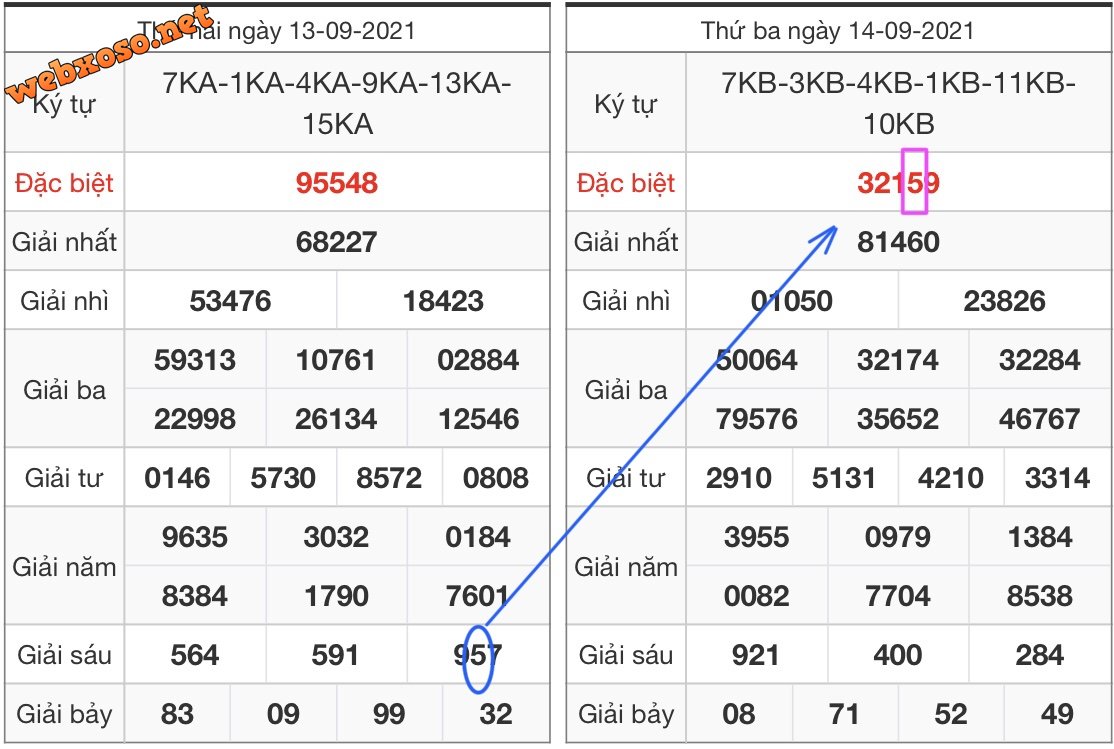The image size is (1114, 749).
Task: Choose third prize number 35652
Action: [x=898, y=419]
